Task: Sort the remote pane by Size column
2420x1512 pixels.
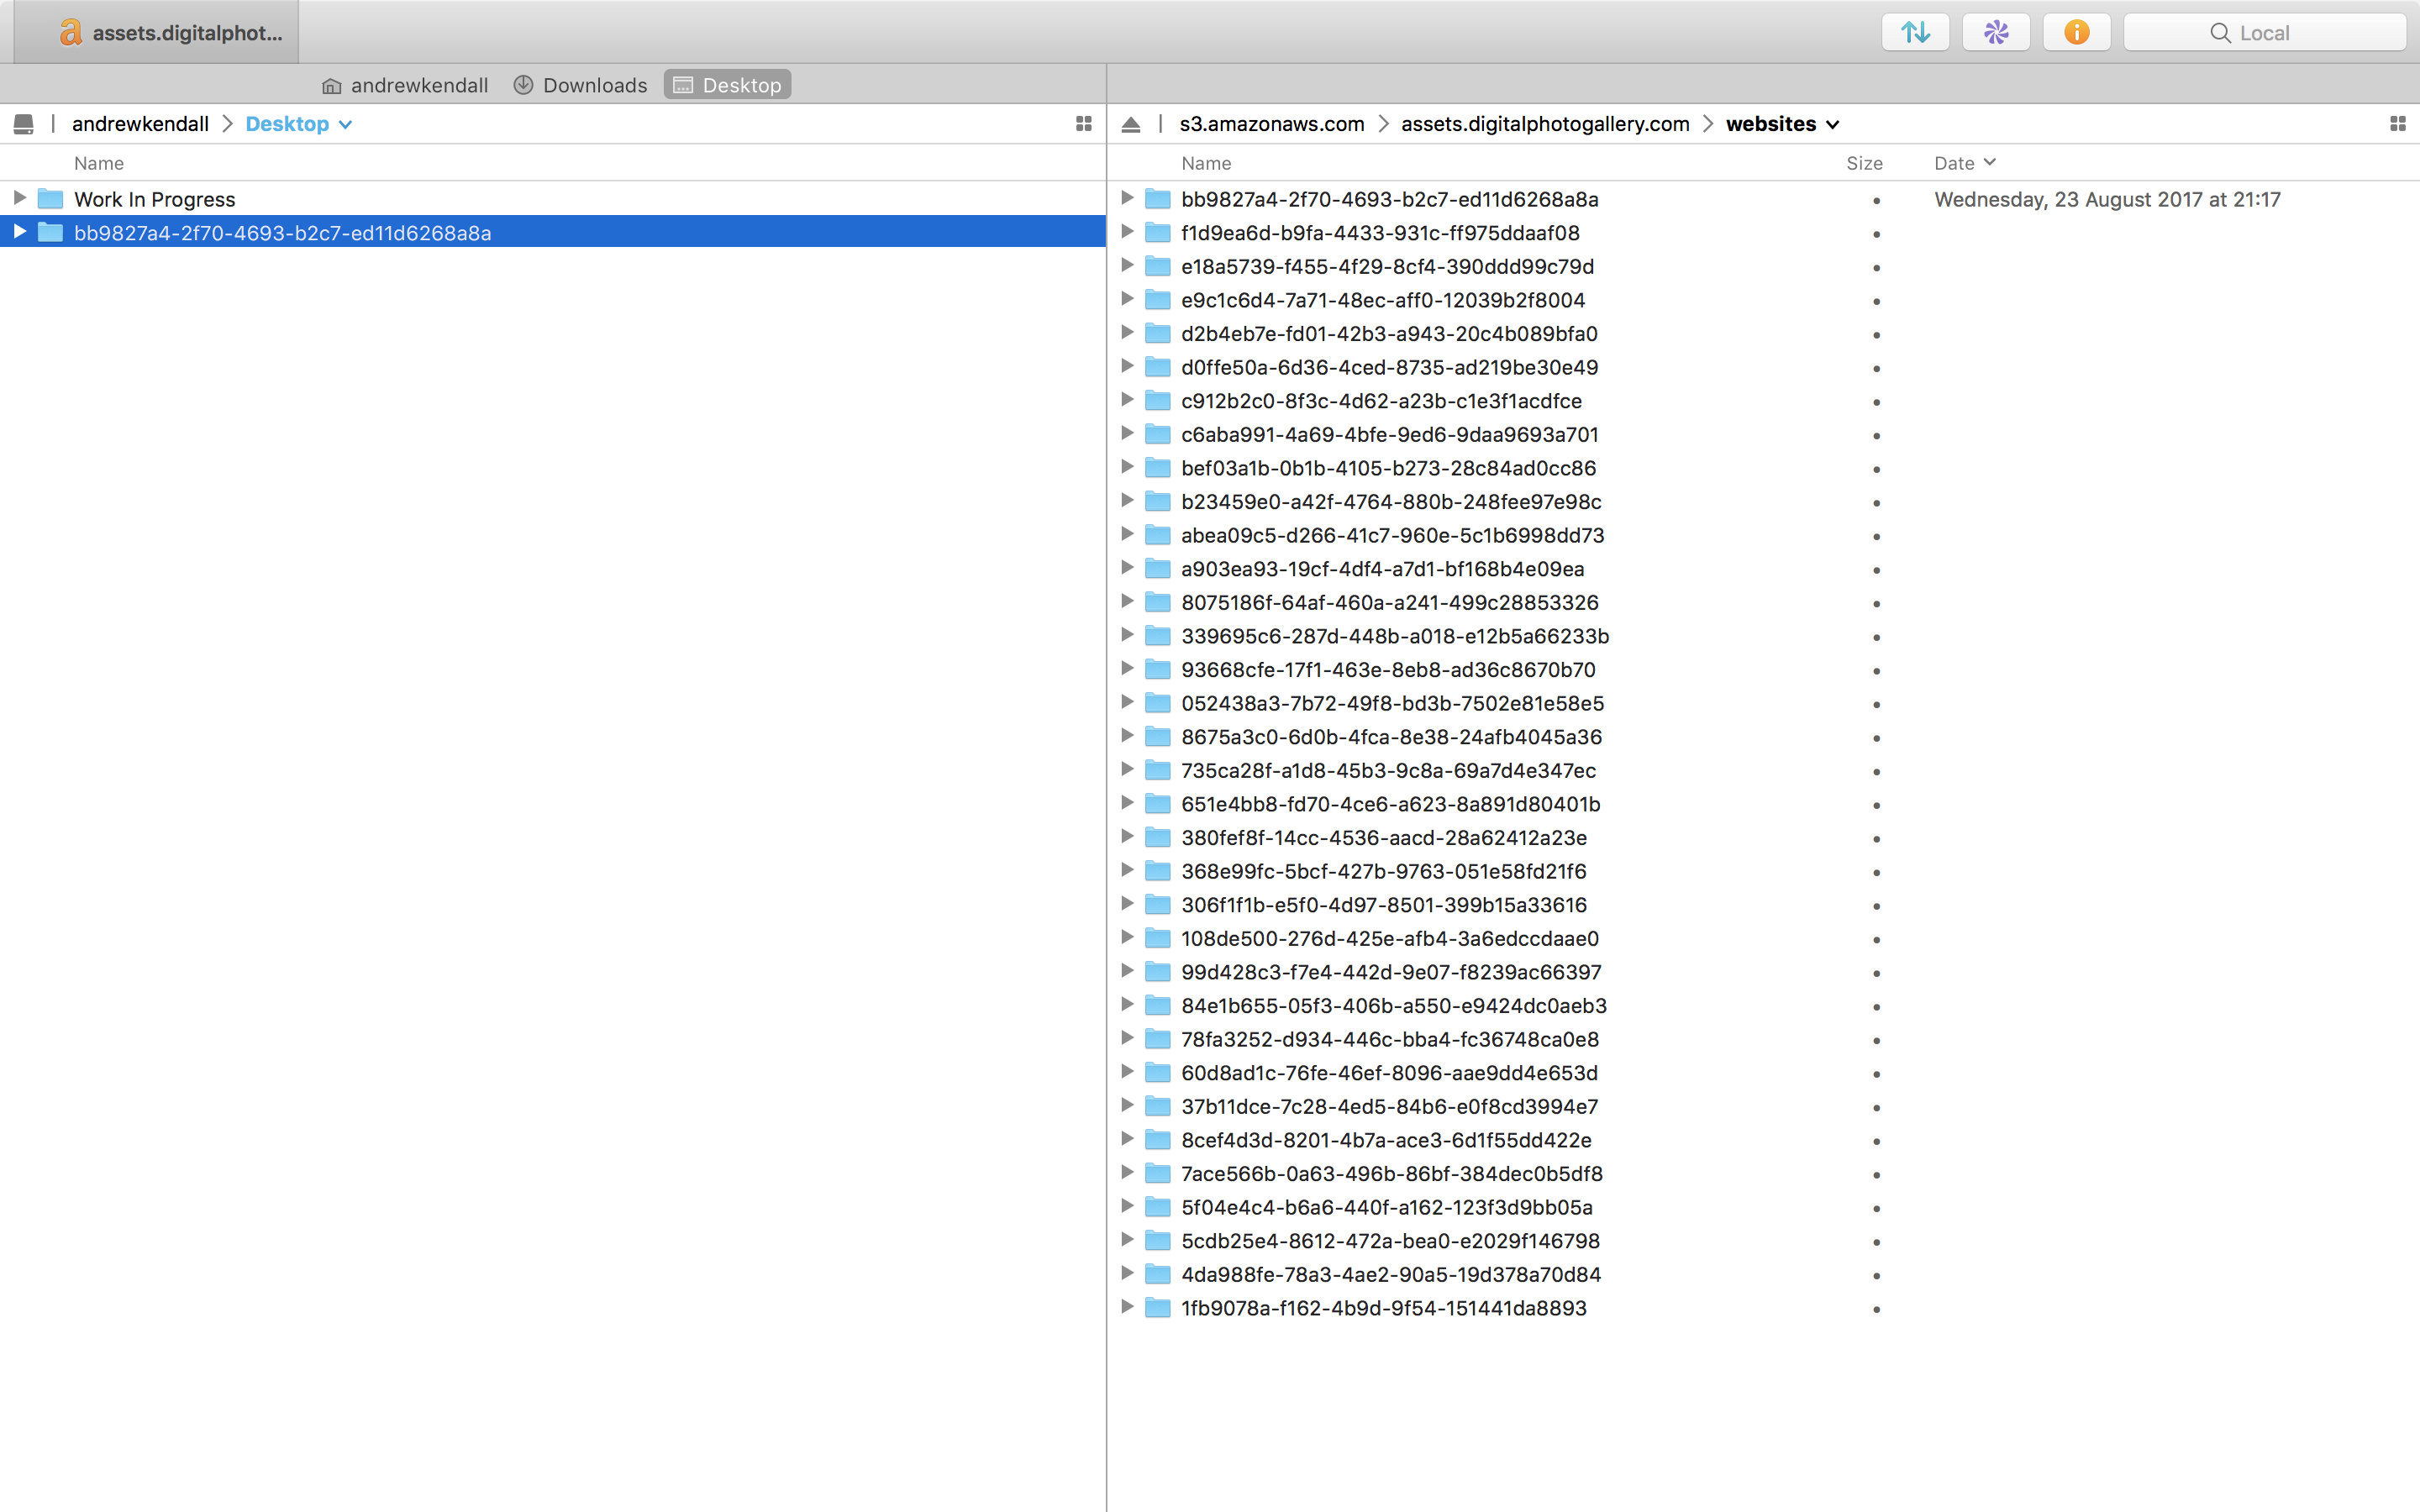Action: point(1864,163)
